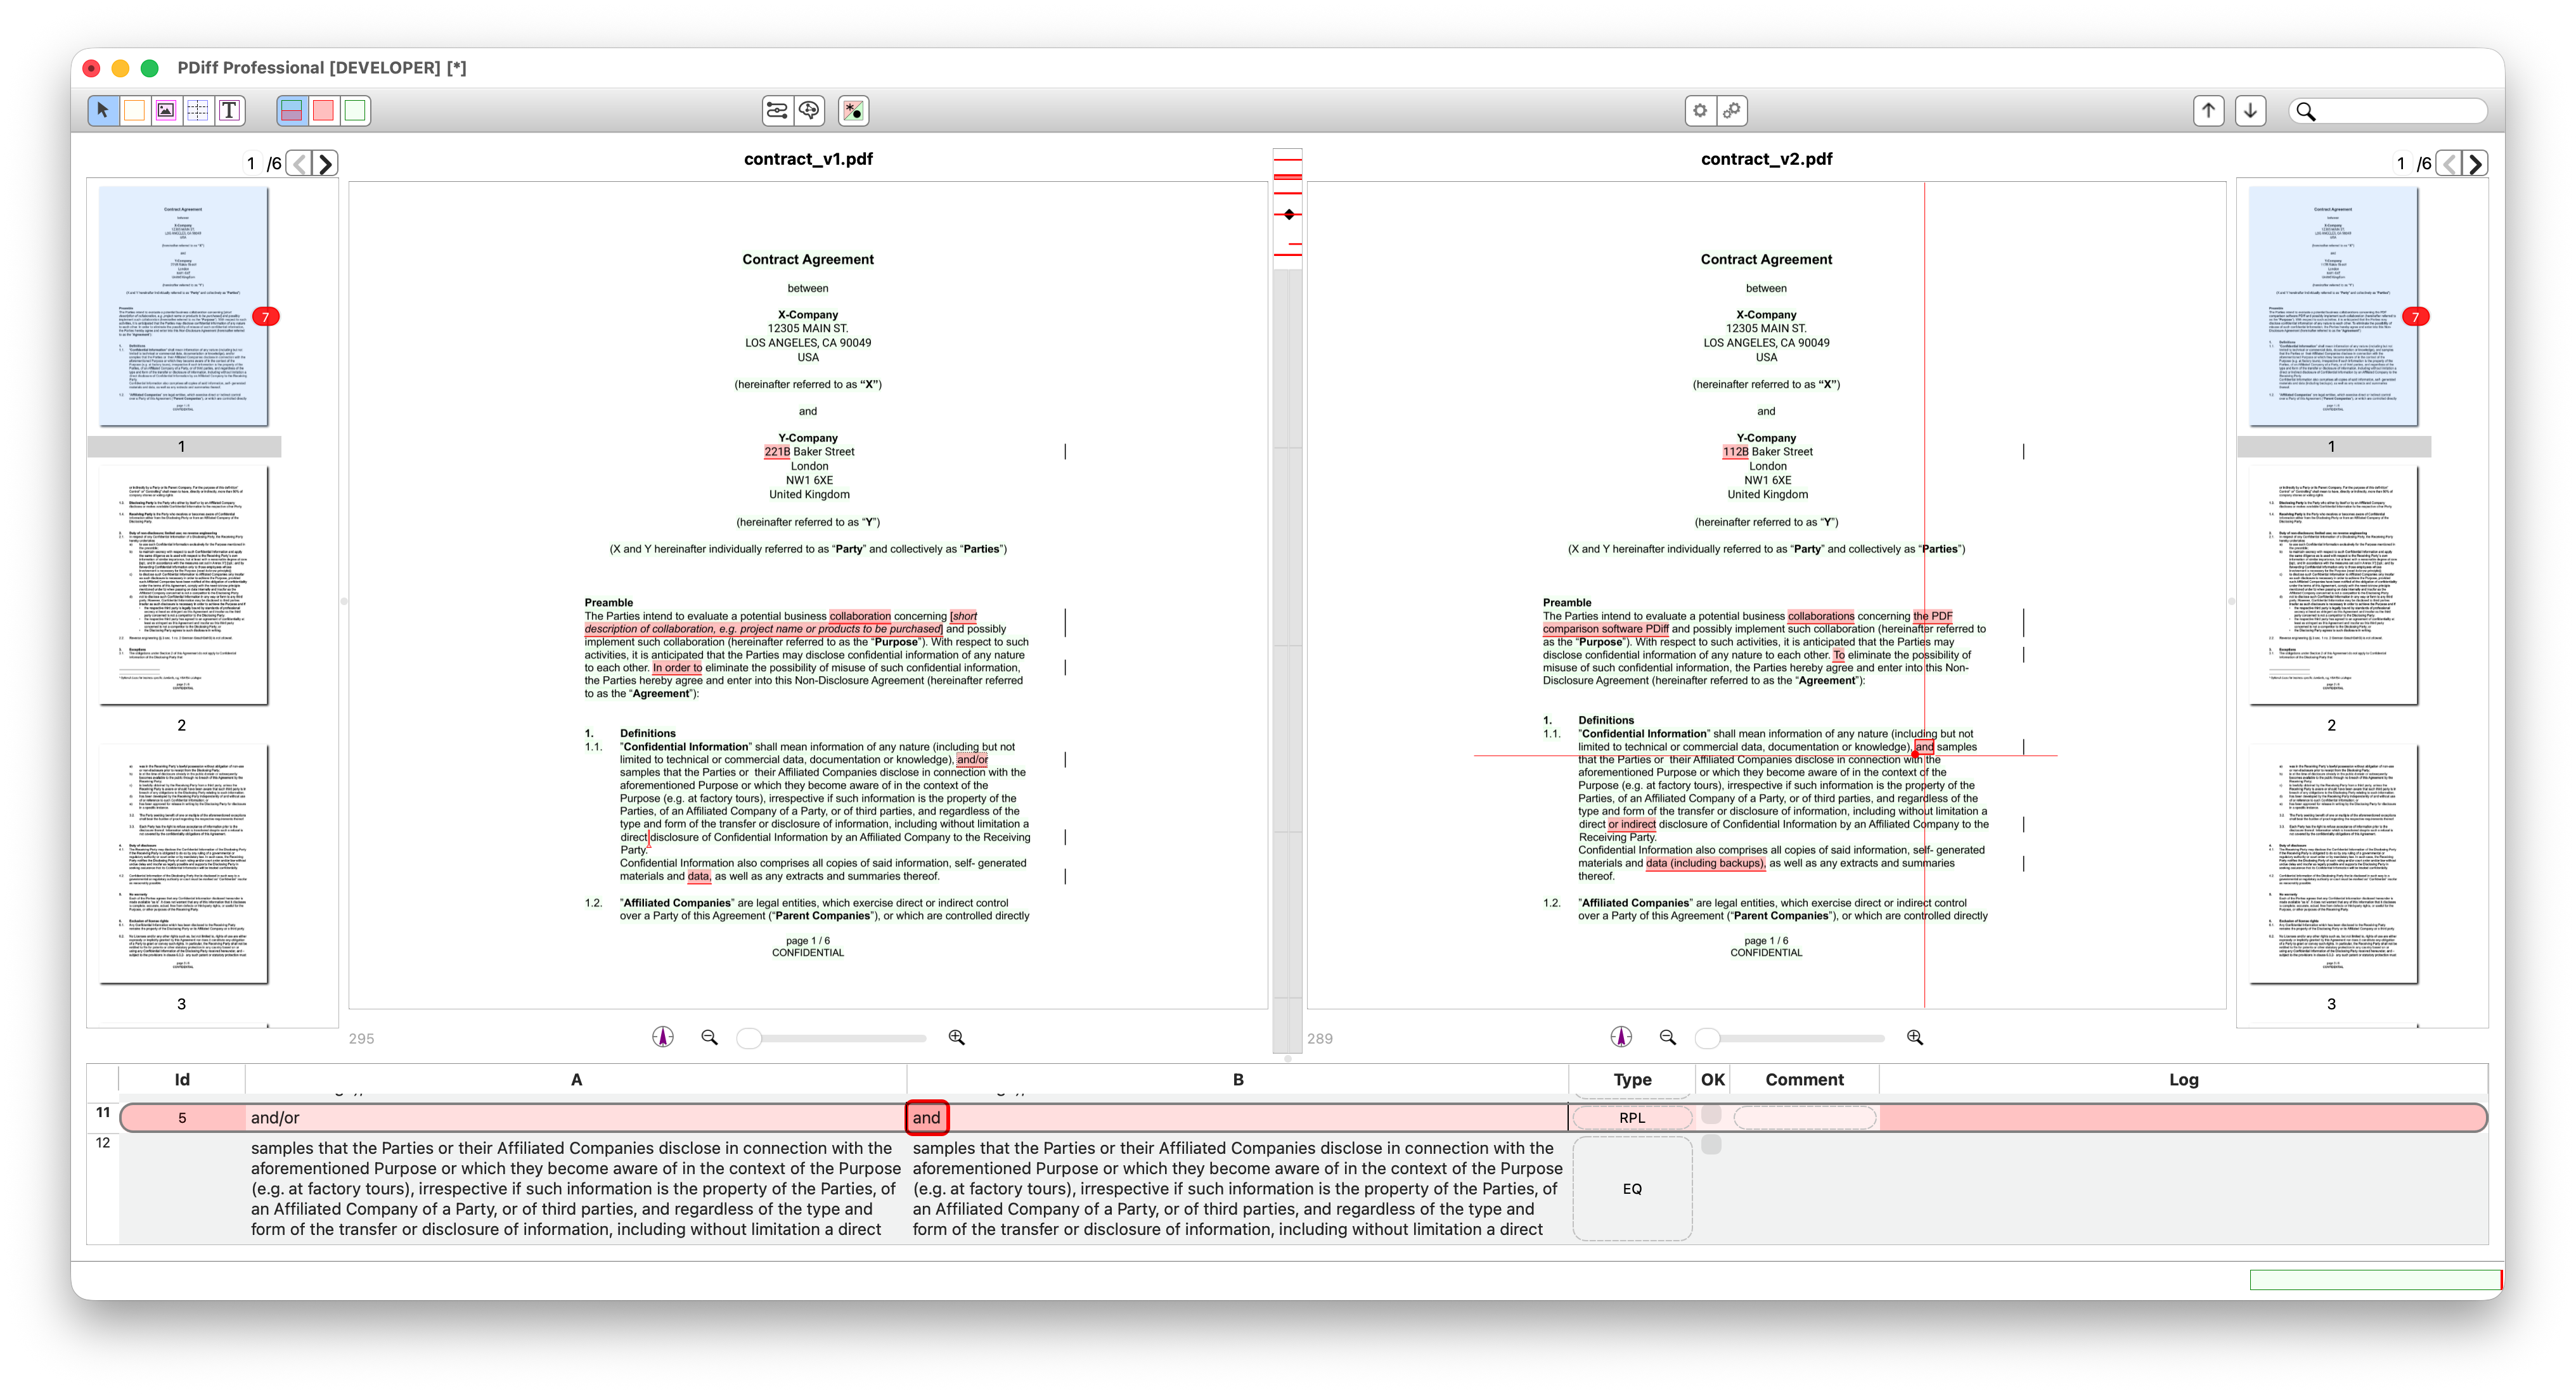
Task: Toggle the OK checkbox on the RPL row
Action: [1712, 1117]
